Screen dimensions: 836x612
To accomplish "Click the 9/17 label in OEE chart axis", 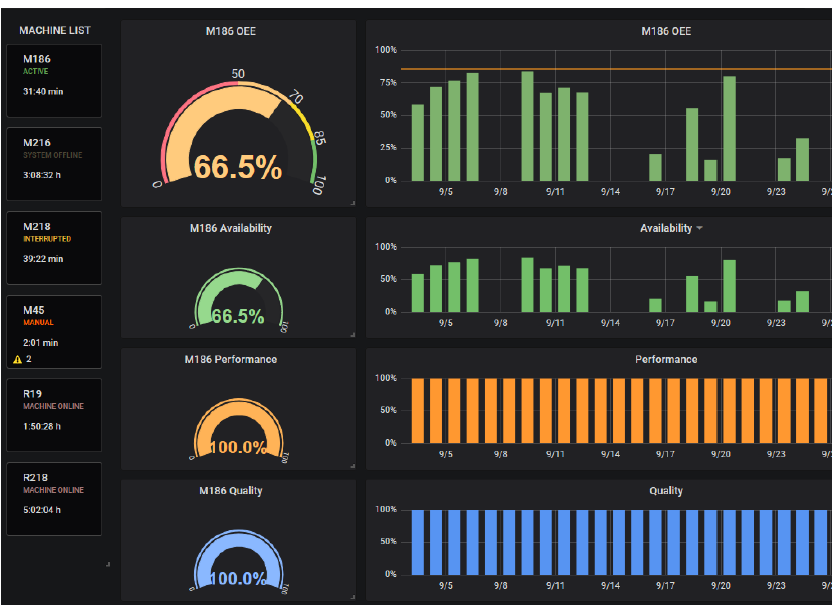I will [665, 192].
